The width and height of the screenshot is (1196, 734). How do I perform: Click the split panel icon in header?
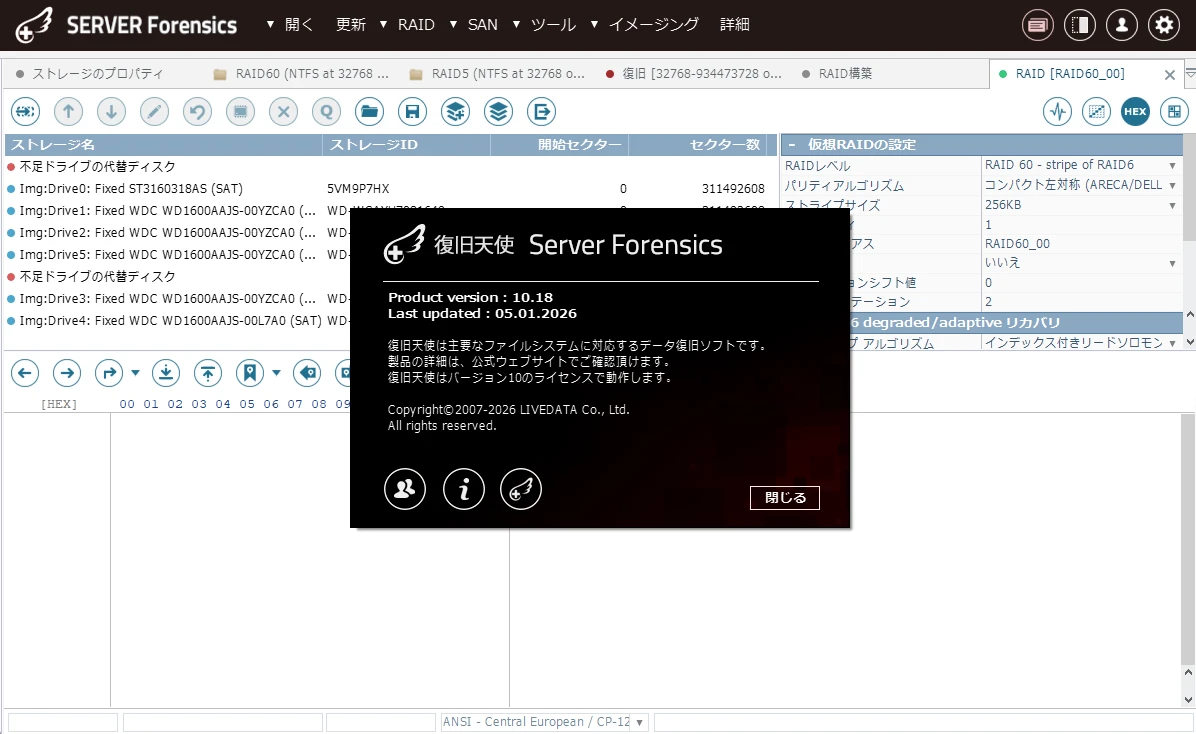[x=1079, y=25]
